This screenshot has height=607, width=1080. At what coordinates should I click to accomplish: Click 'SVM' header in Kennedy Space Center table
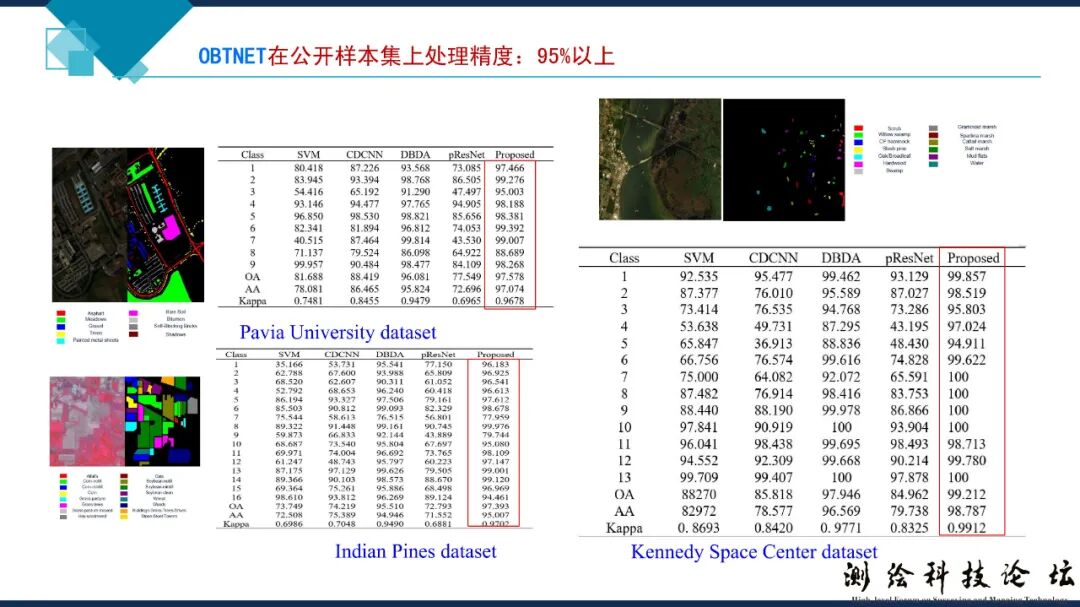[x=698, y=258]
